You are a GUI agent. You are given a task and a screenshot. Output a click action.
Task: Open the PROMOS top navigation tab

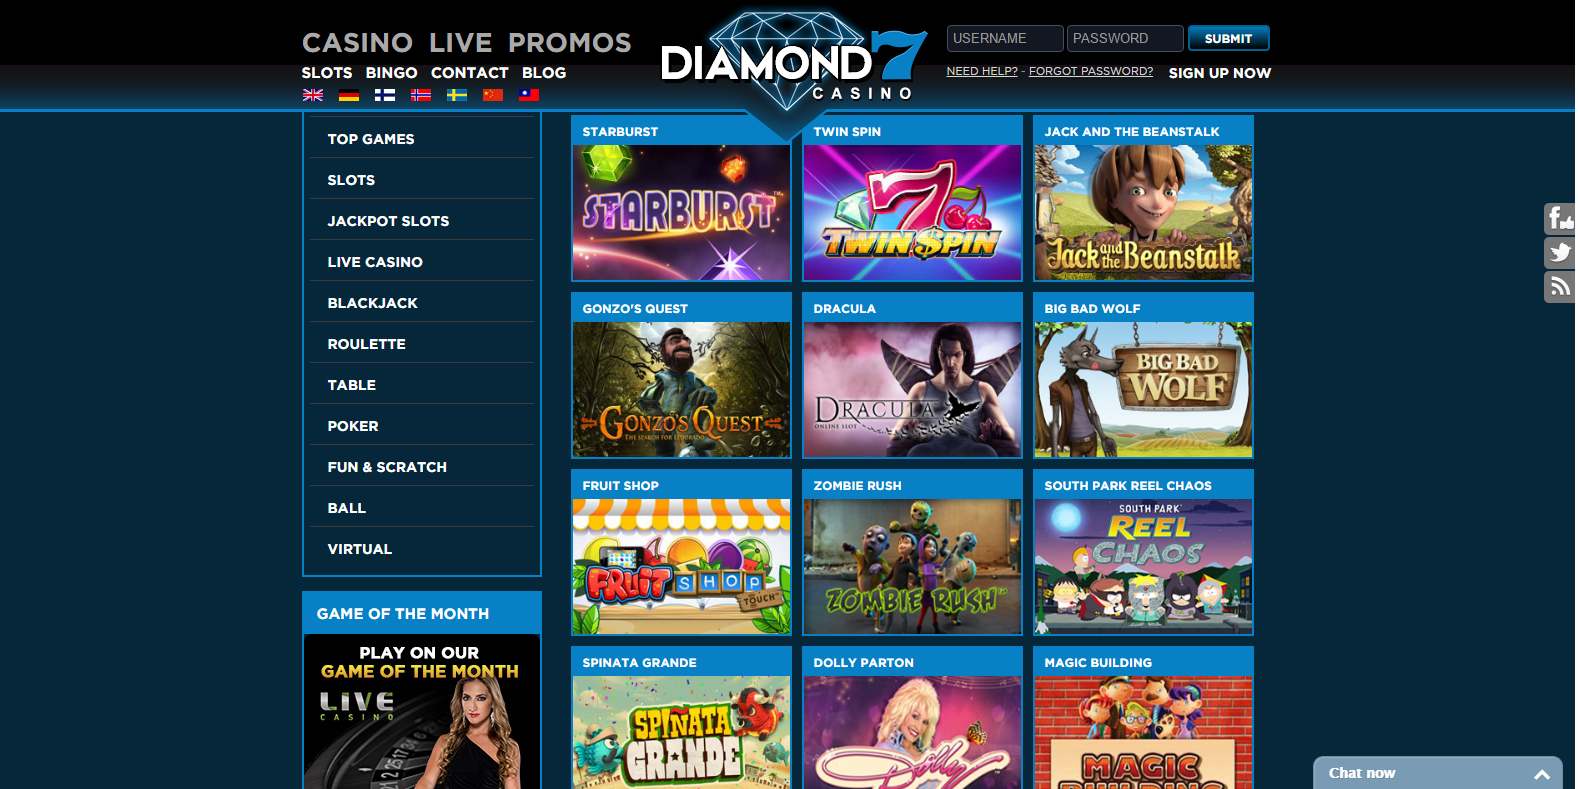click(570, 43)
